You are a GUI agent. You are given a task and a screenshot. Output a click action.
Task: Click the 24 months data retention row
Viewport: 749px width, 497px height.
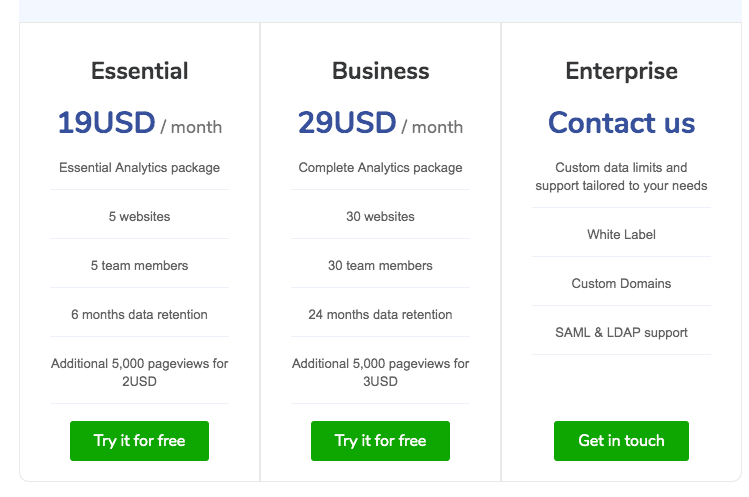point(380,314)
